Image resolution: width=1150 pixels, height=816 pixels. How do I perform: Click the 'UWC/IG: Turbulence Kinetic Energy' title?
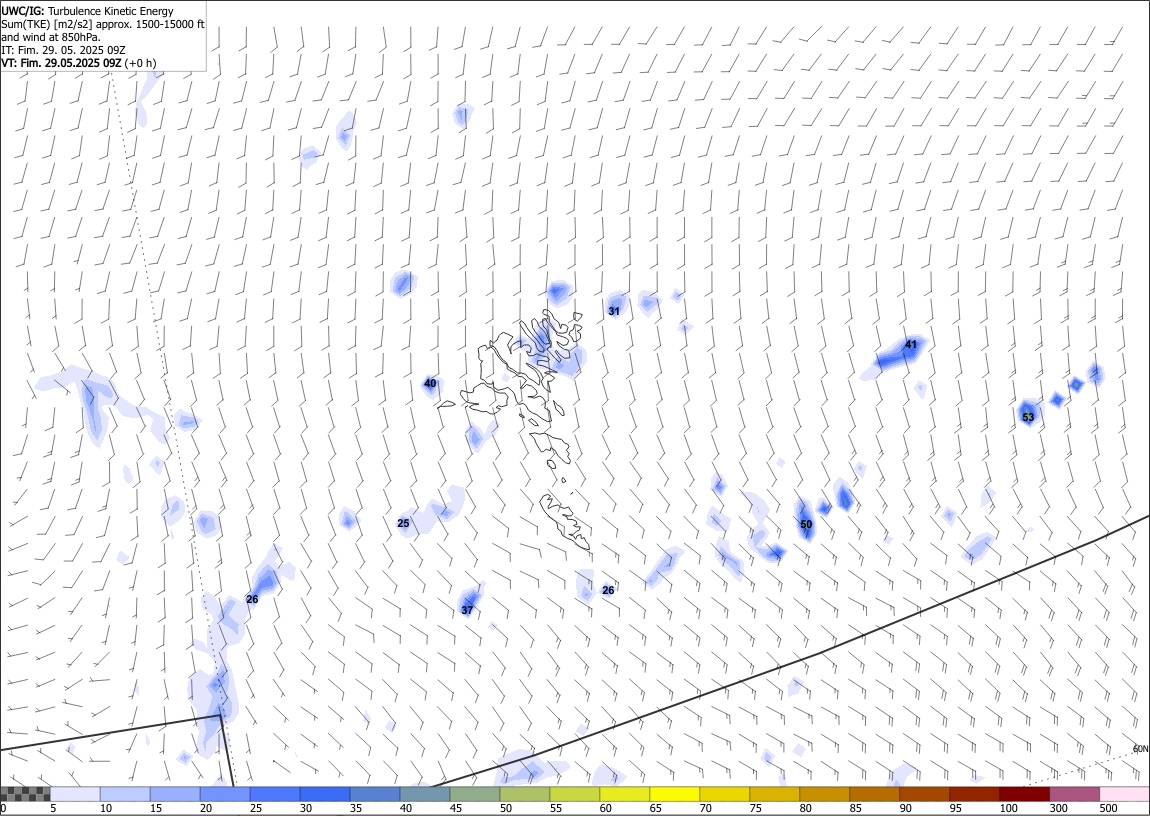(x=88, y=11)
